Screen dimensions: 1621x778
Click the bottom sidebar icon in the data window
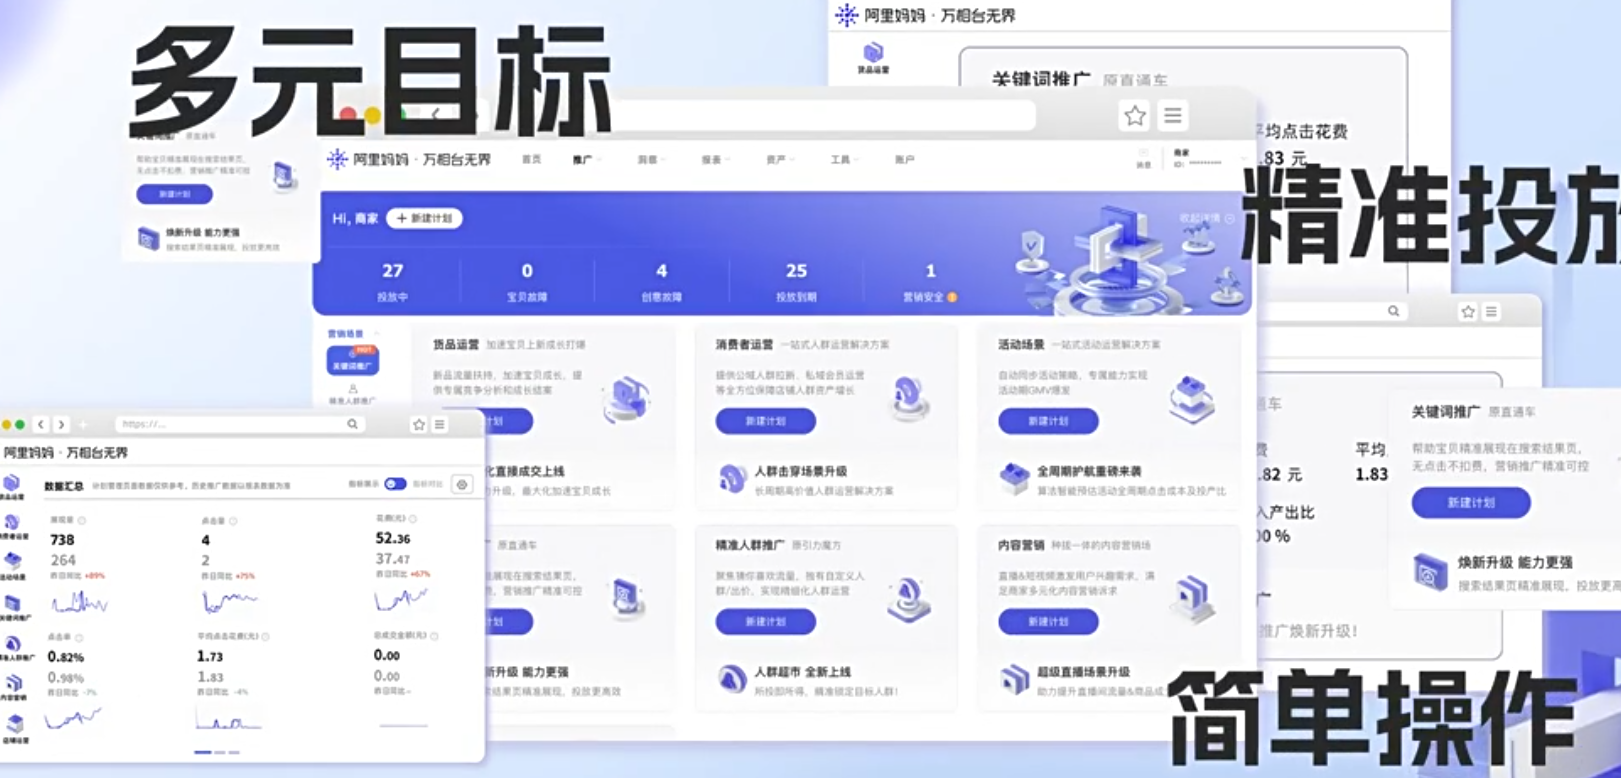click(14, 724)
